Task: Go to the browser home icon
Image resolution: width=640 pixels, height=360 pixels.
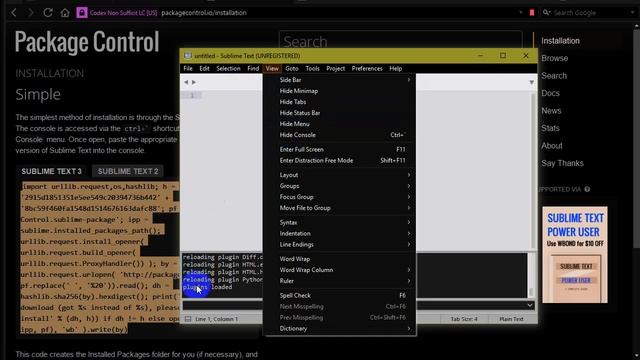Action: pyautogui.click(x=64, y=13)
